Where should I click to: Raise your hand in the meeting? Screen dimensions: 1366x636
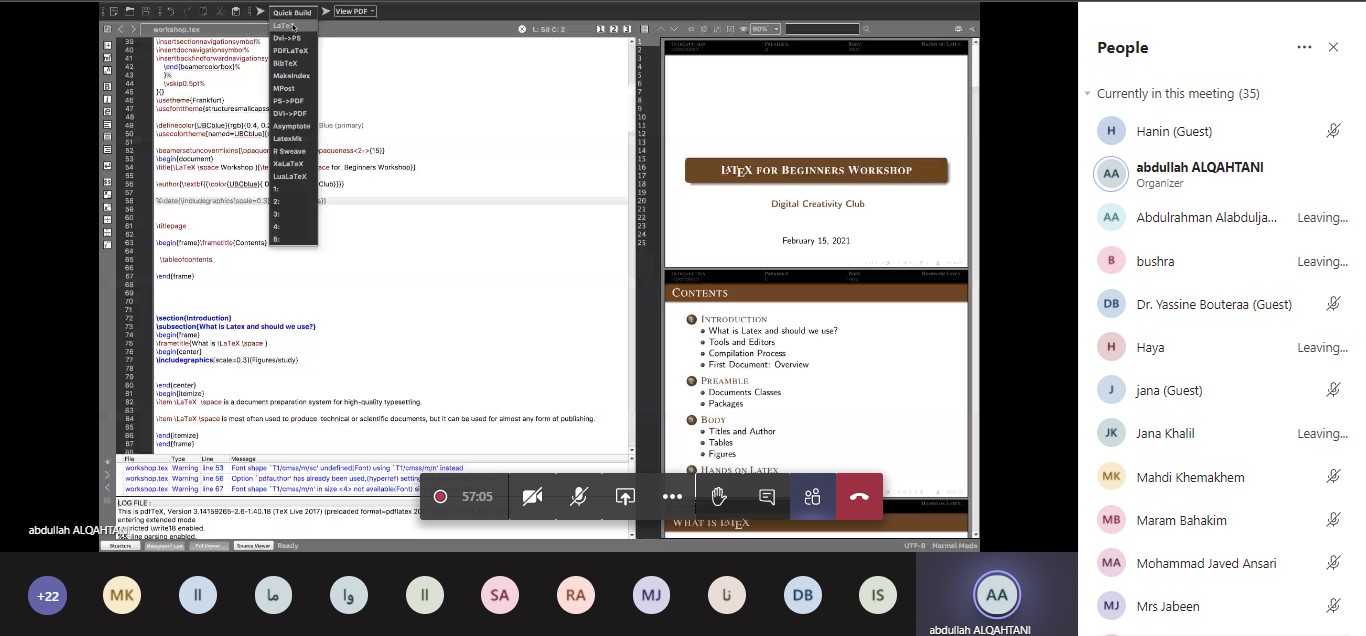718,497
